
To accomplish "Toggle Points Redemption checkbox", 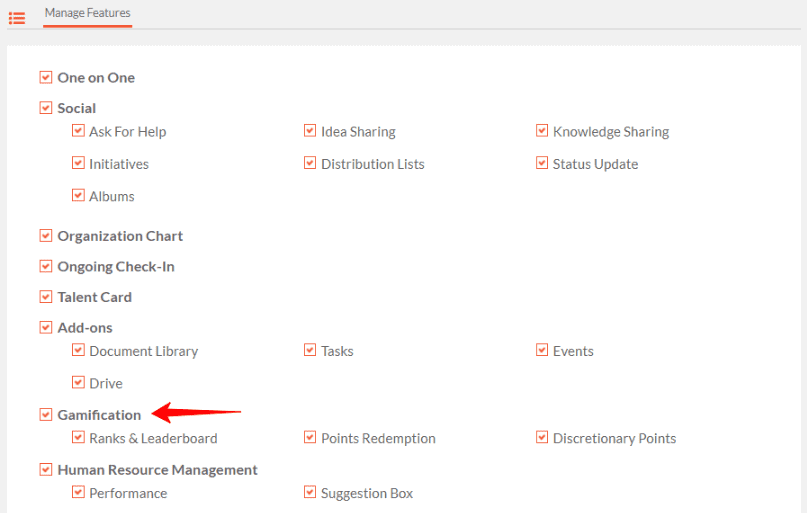I will 310,437.
